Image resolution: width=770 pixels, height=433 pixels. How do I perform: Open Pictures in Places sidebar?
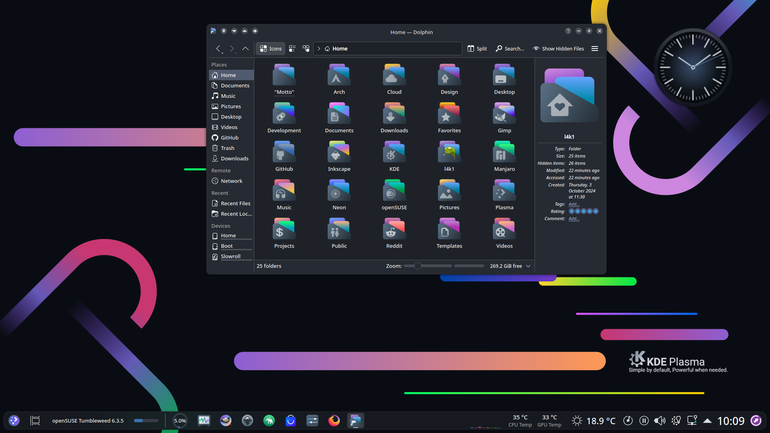[231, 106]
